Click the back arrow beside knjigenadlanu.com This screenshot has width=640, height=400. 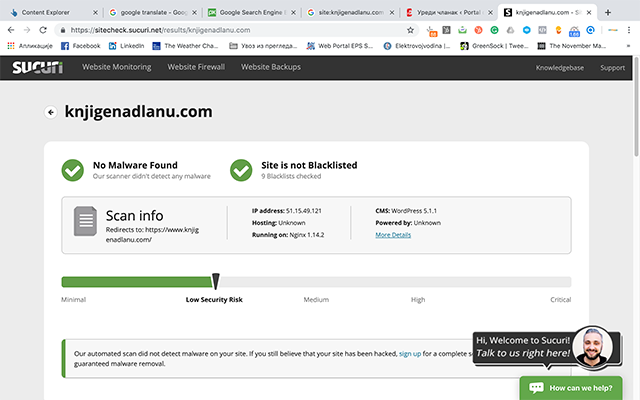point(50,112)
